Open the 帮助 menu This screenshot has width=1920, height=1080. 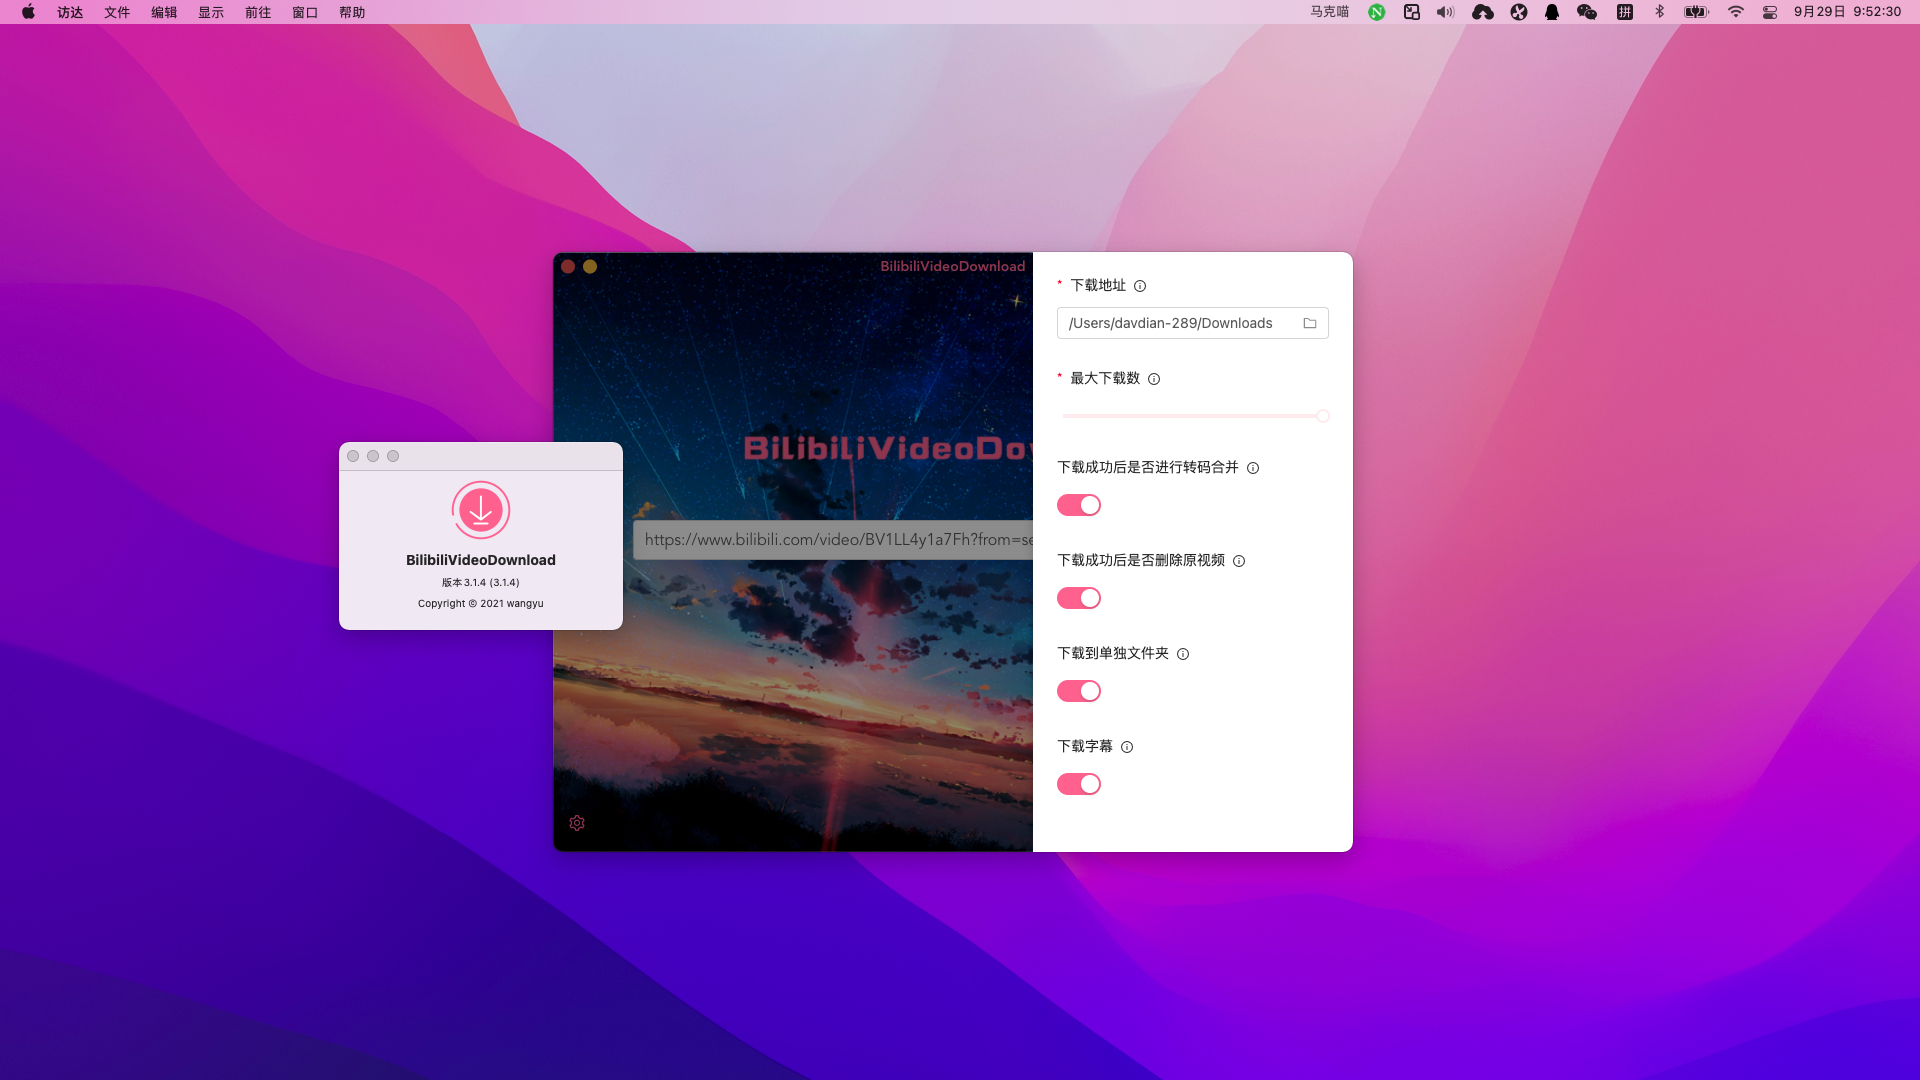click(x=352, y=12)
